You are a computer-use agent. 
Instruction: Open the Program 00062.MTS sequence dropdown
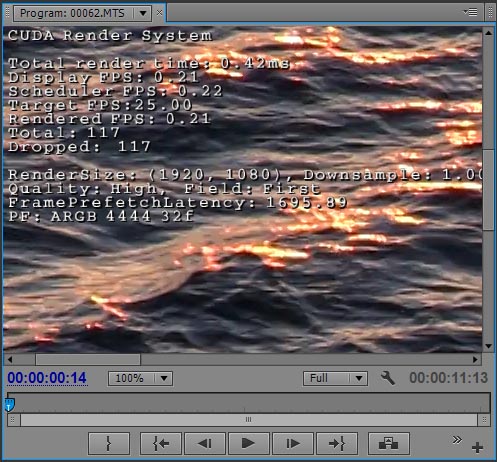143,13
